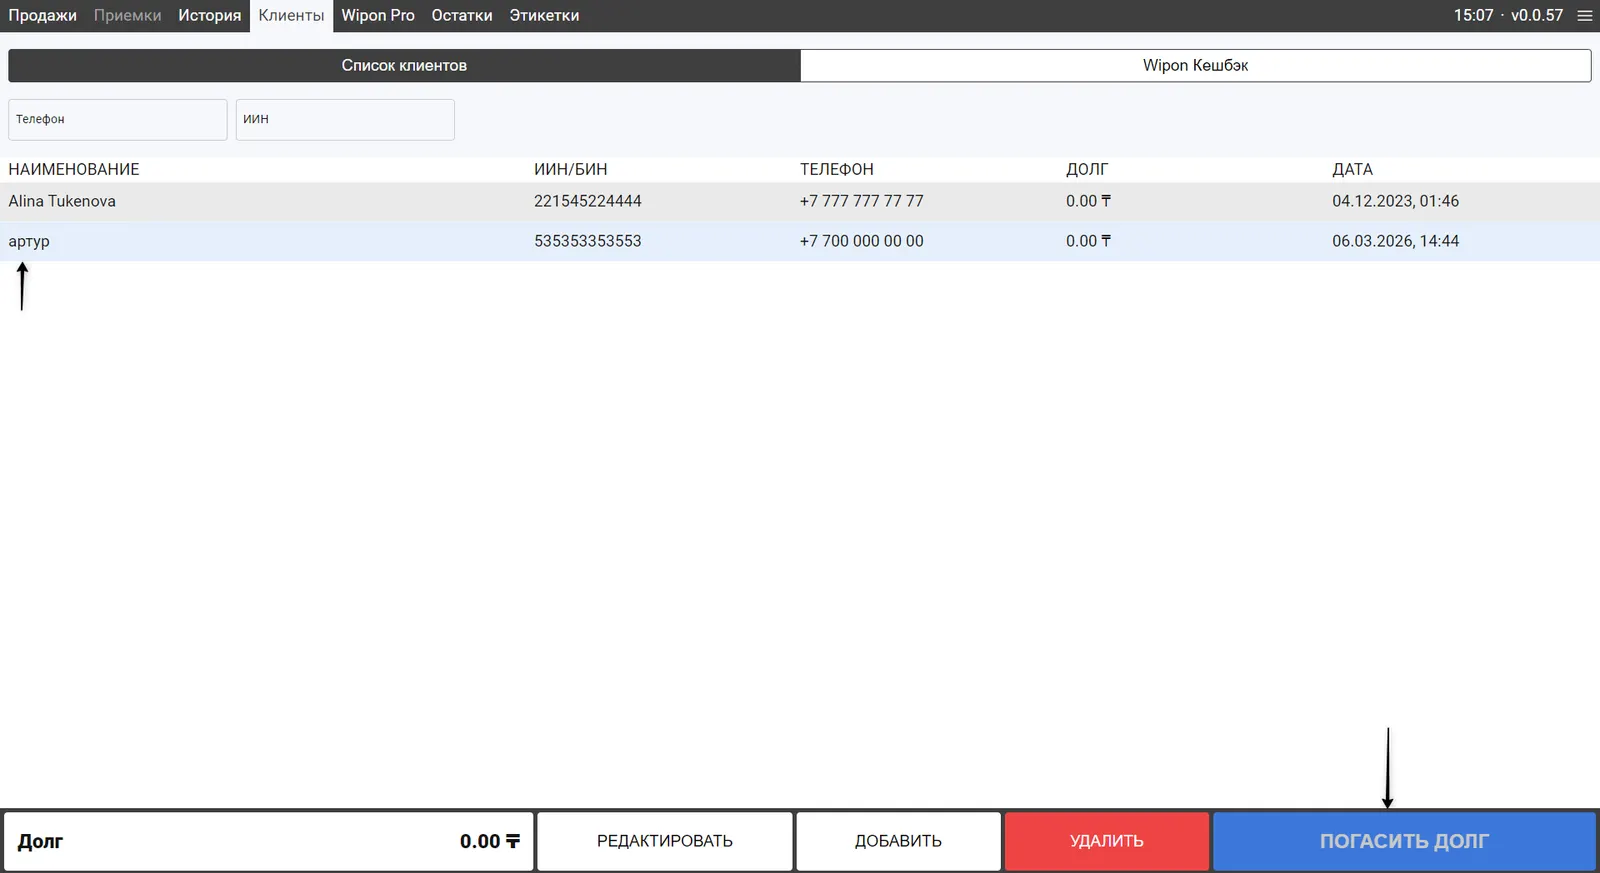Focus the Телефон search field

point(118,119)
